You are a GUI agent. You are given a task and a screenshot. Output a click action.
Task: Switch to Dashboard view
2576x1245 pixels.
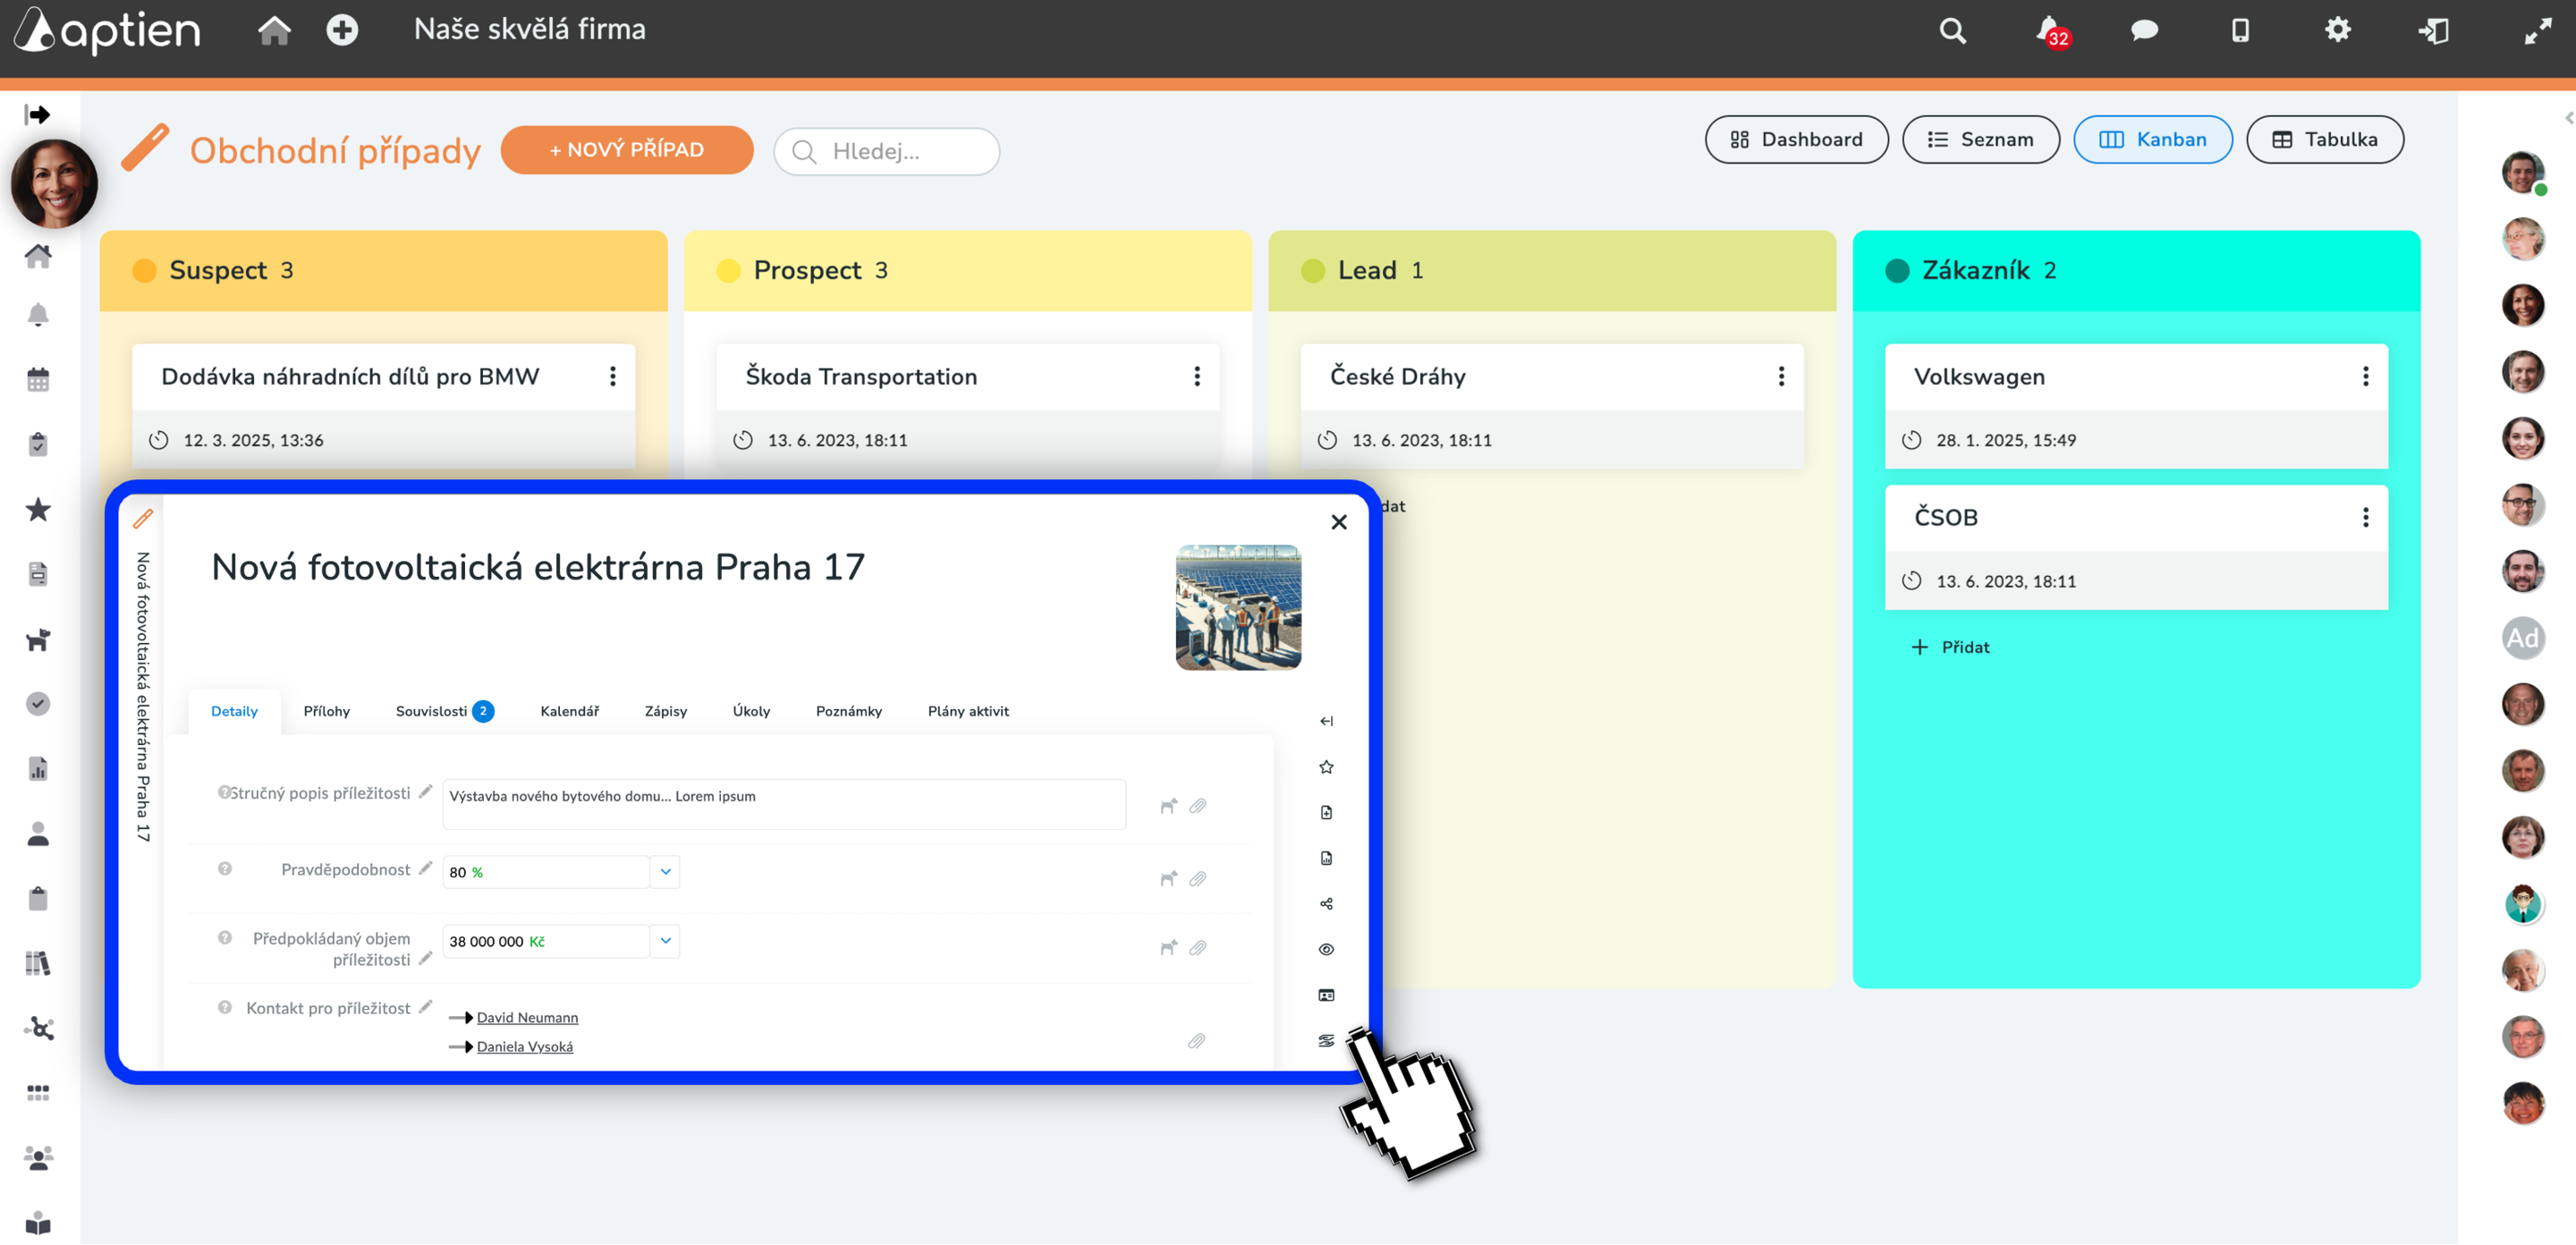pyautogui.click(x=1796, y=140)
